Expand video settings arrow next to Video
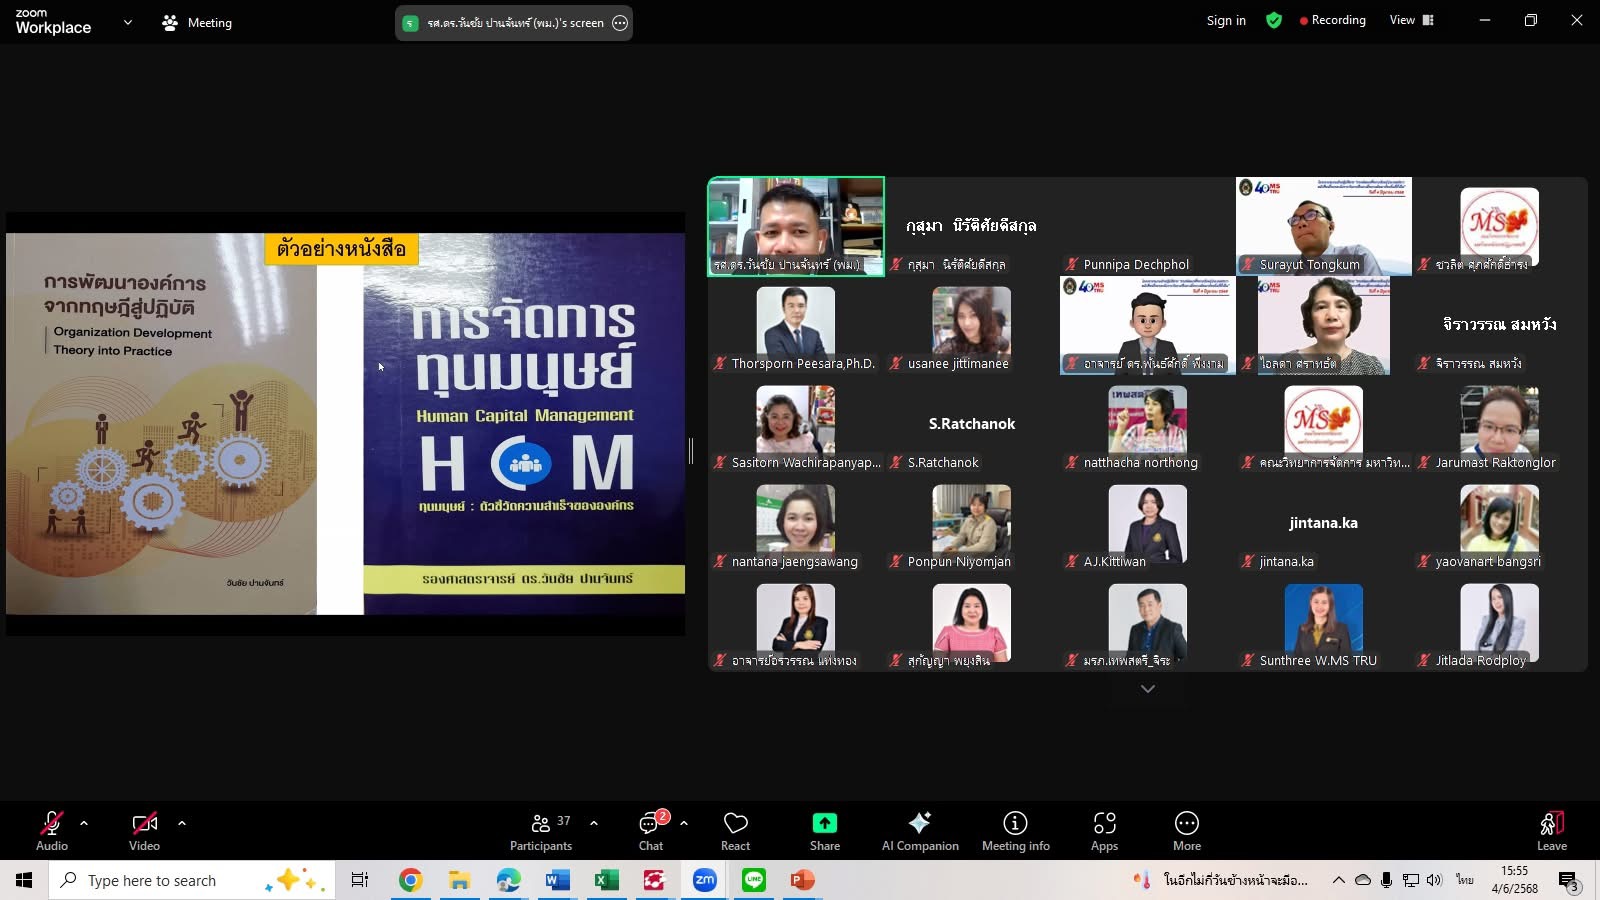Viewport: 1600px width, 900px height. [182, 823]
